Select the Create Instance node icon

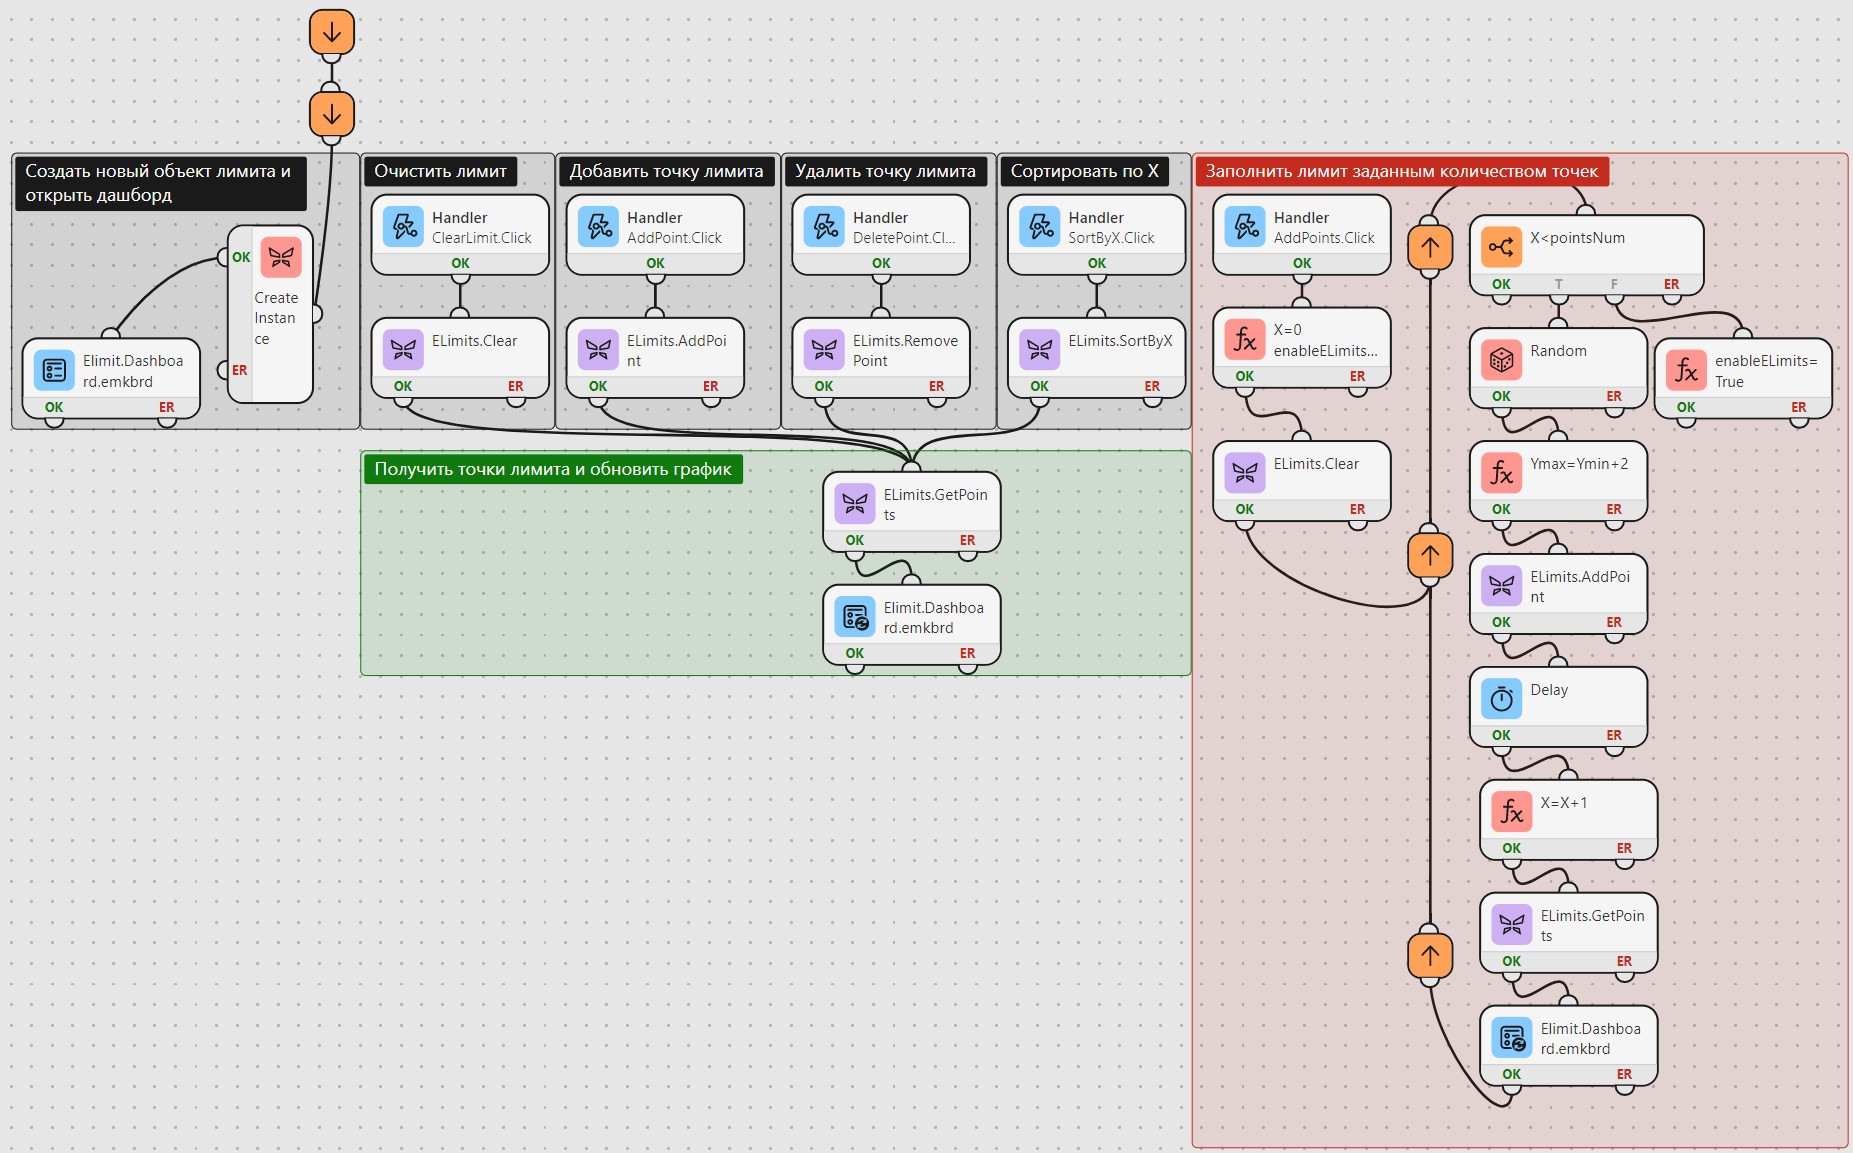(281, 257)
